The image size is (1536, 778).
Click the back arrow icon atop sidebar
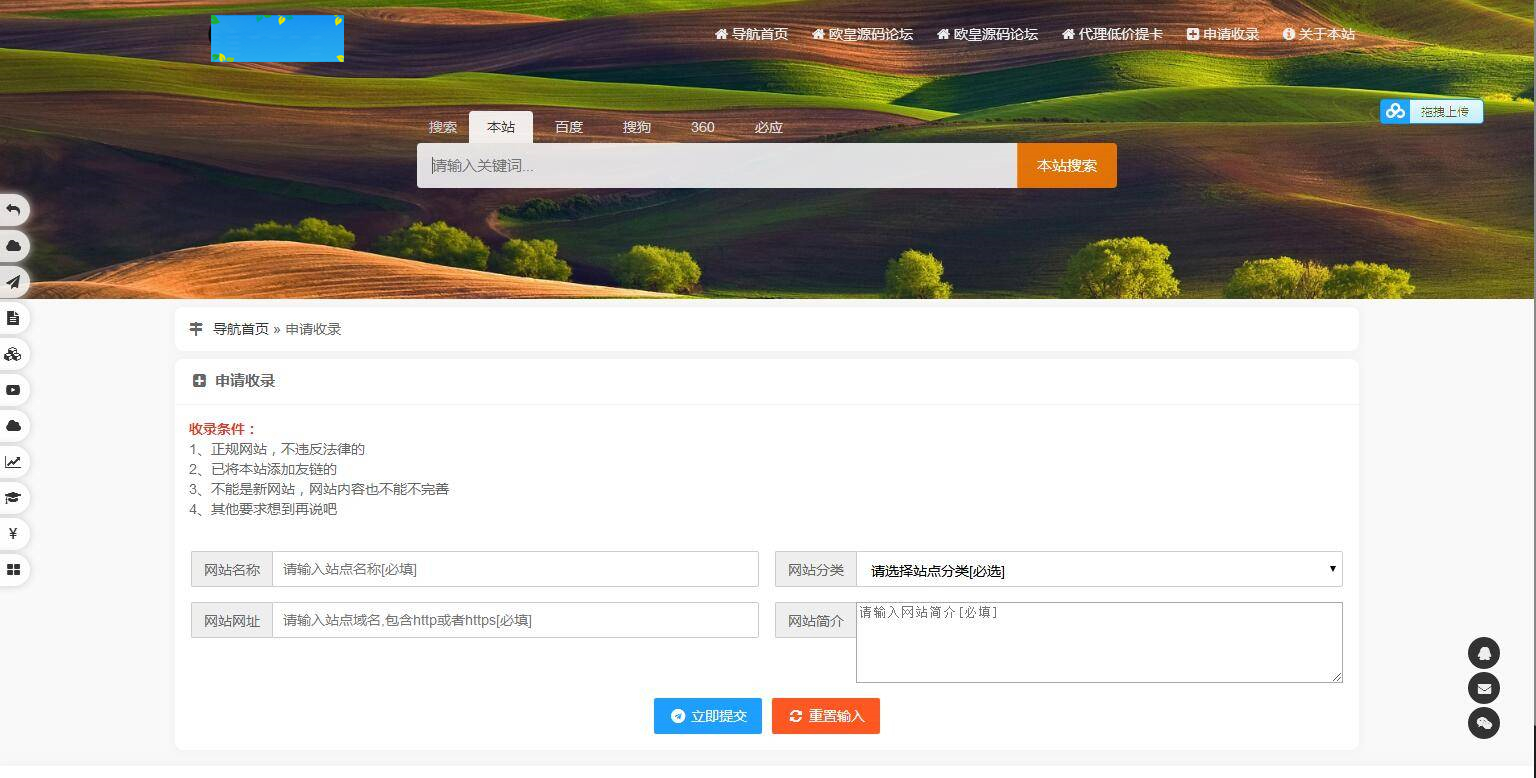(13, 210)
